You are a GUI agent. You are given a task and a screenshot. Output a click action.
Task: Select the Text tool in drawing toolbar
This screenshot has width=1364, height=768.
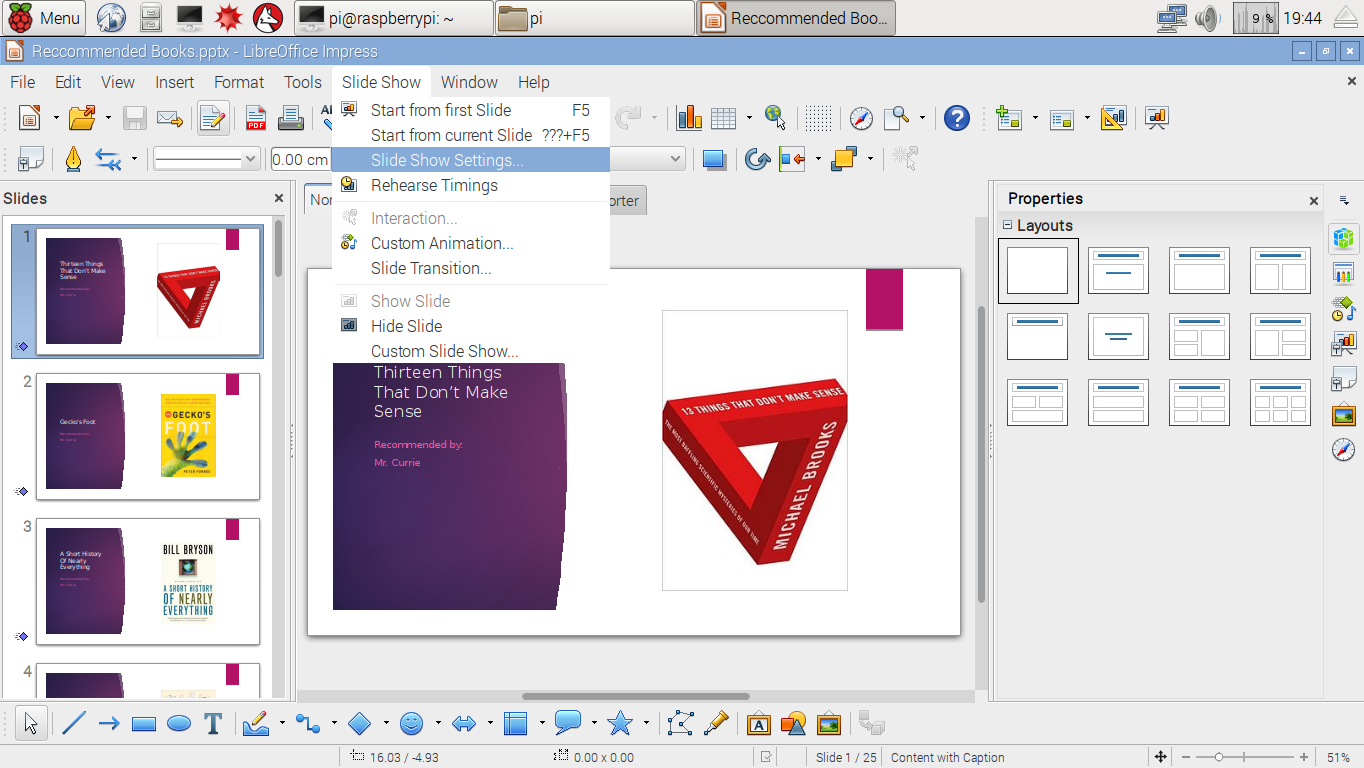pos(213,723)
